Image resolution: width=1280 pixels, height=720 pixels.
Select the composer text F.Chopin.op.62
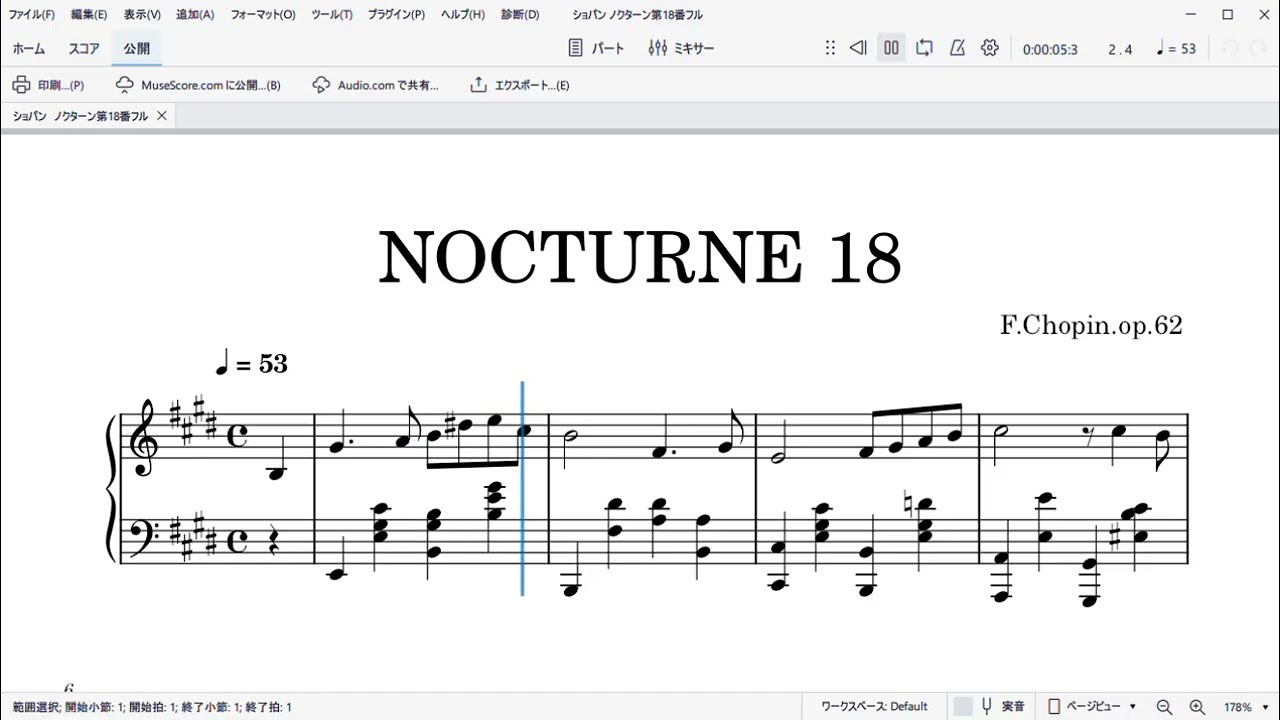tap(1091, 325)
